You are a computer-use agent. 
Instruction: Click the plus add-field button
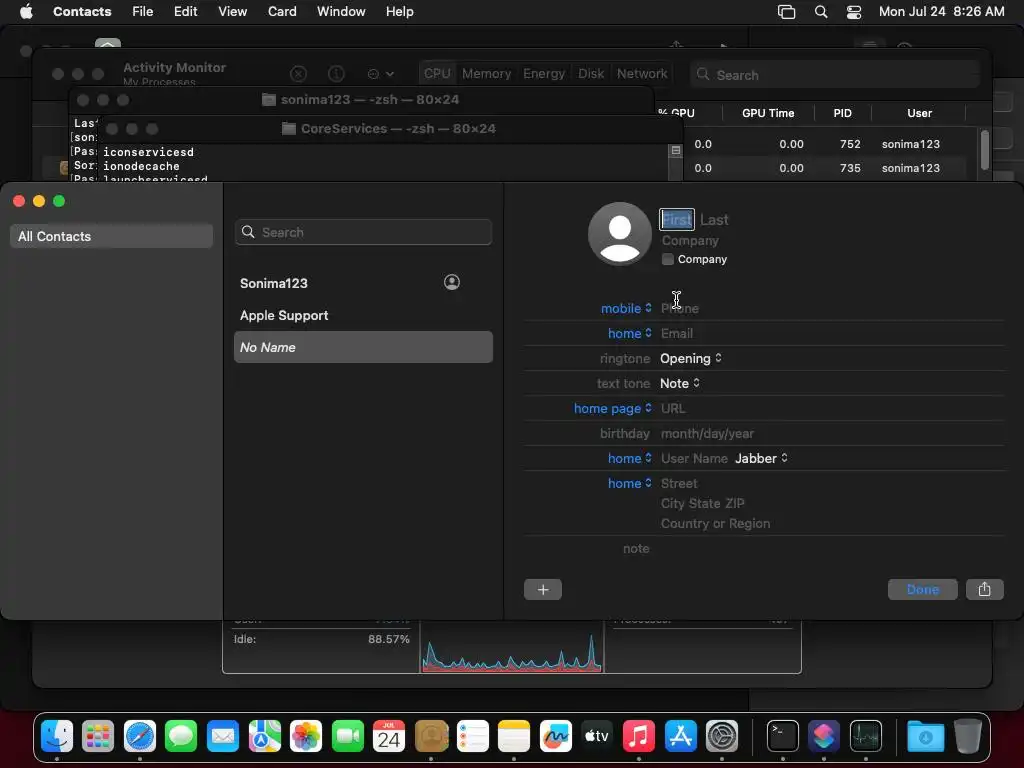point(543,590)
